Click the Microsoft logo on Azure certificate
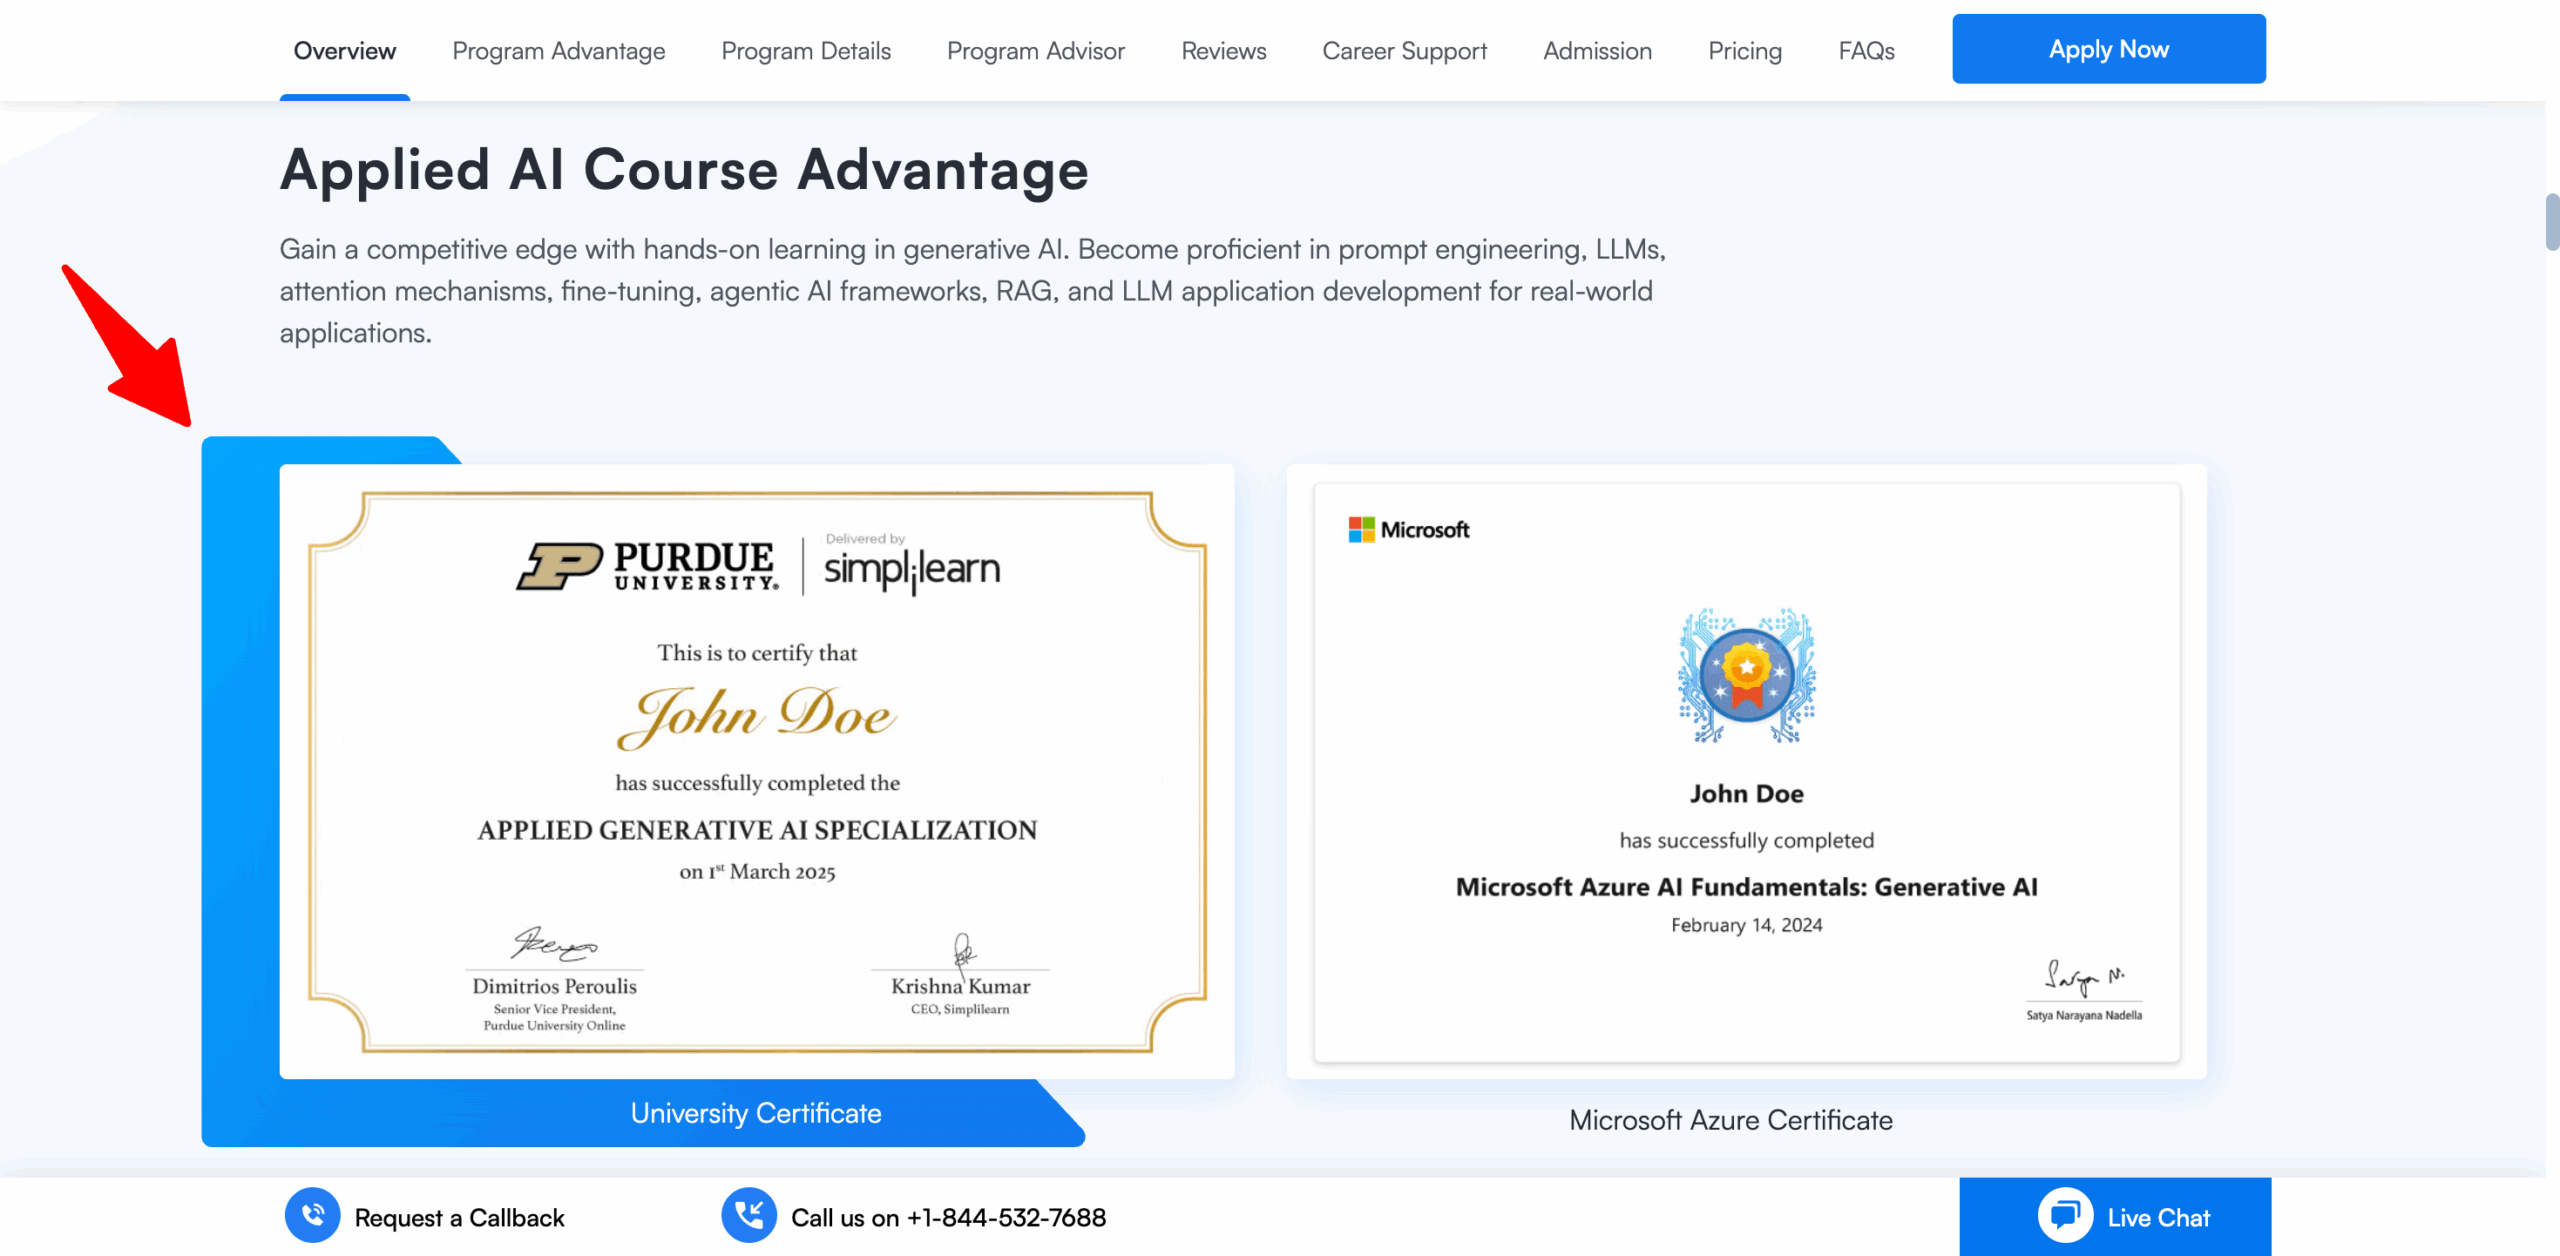Screen dimensions: 2560x1256 (x=1408, y=530)
